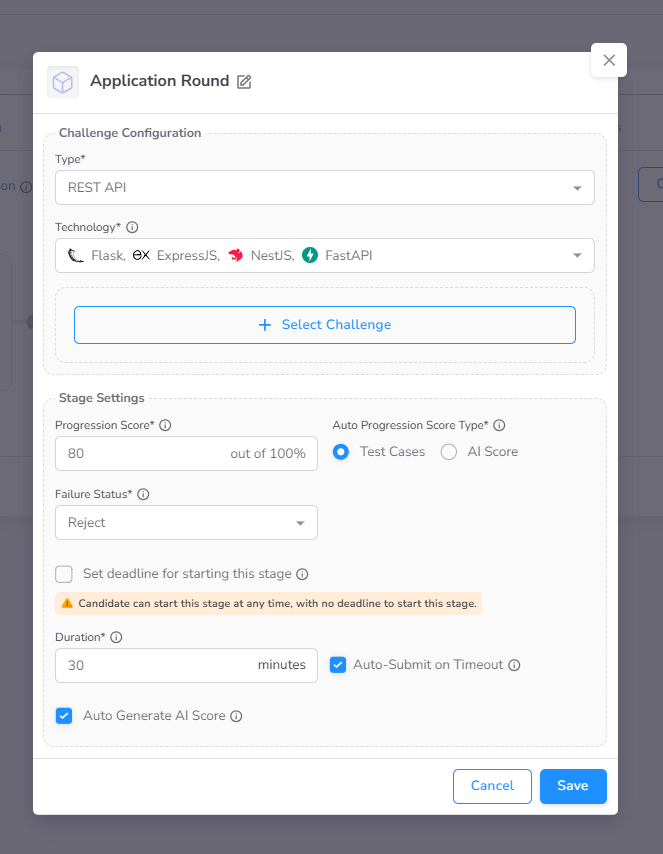Select the AI Score radio option
663x854 pixels.
(448, 452)
